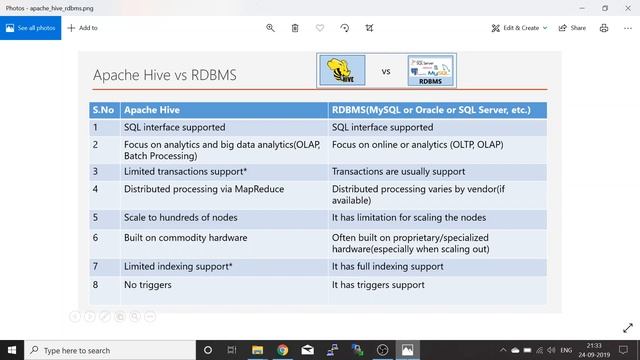This screenshot has height=360, width=640.
Task: Open the Mail app from taskbar
Action: point(307,350)
